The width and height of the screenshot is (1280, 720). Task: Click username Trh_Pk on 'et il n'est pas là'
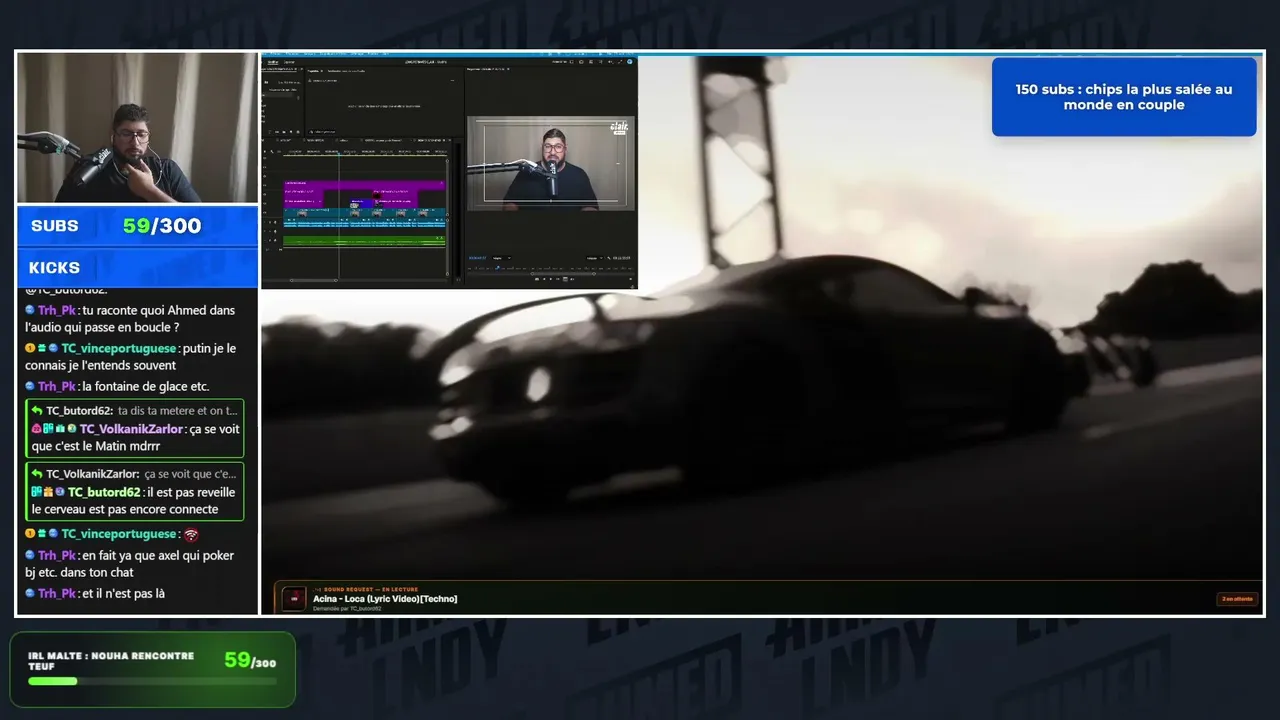[57, 593]
